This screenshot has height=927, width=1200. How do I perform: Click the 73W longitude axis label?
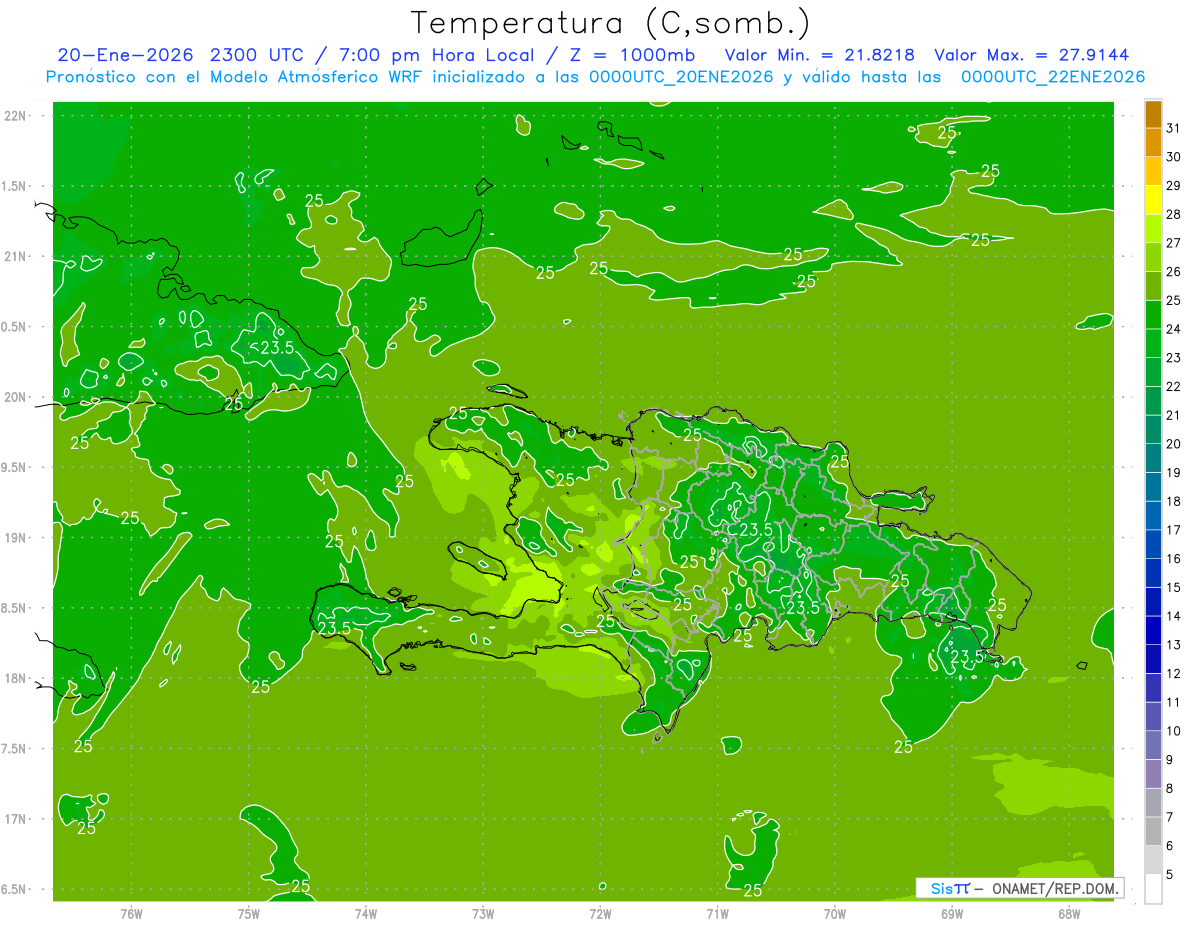tap(483, 913)
